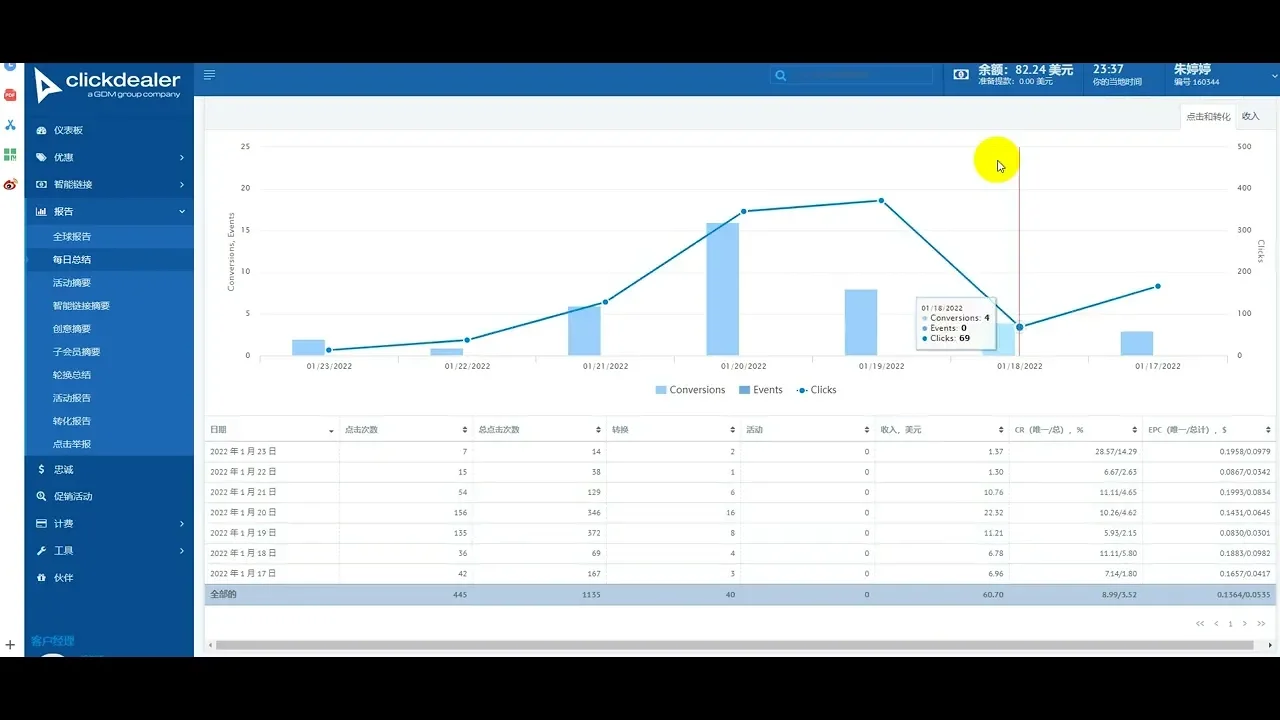1280x720 pixels.
Task: Toggle Events series in chart legend
Action: point(760,390)
